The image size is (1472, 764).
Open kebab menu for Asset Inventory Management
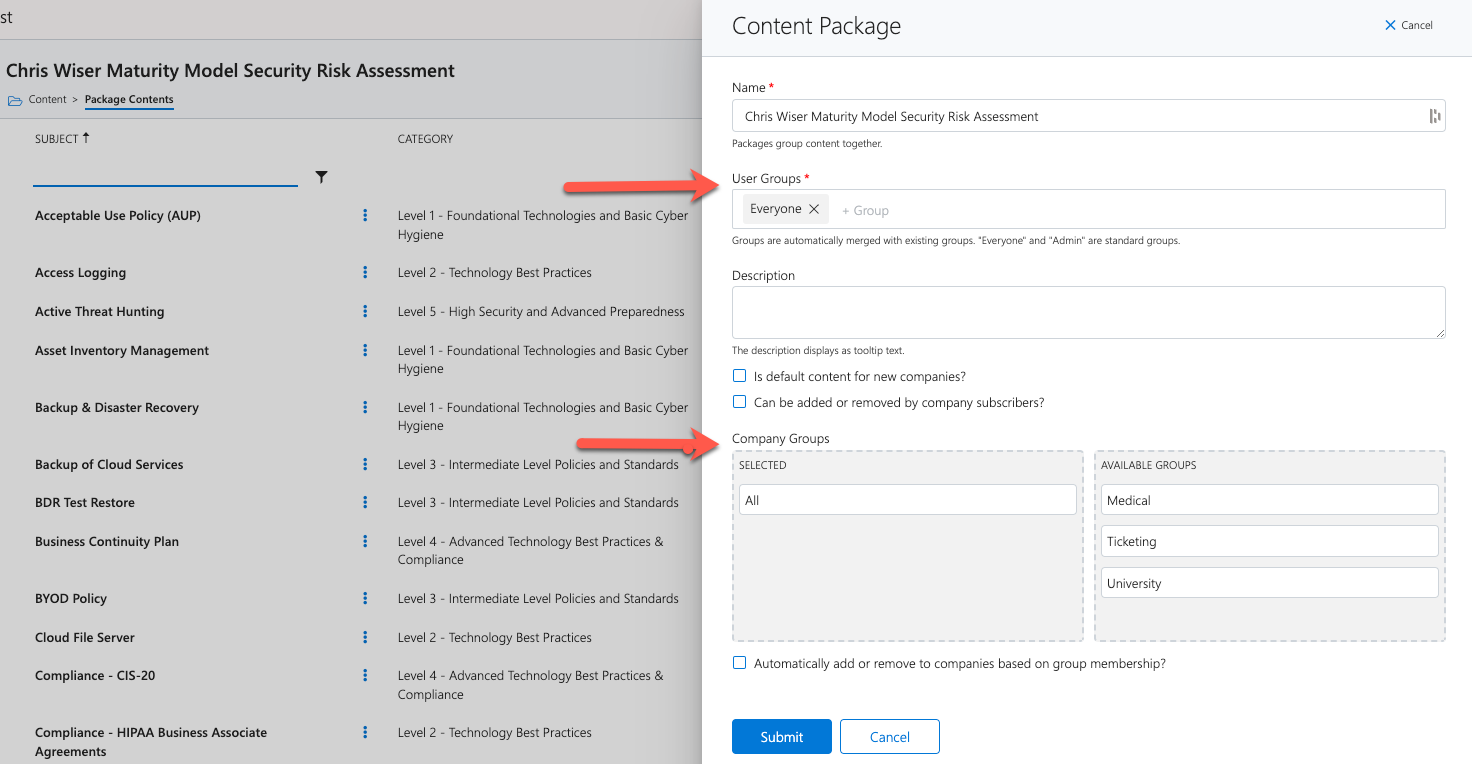point(365,350)
